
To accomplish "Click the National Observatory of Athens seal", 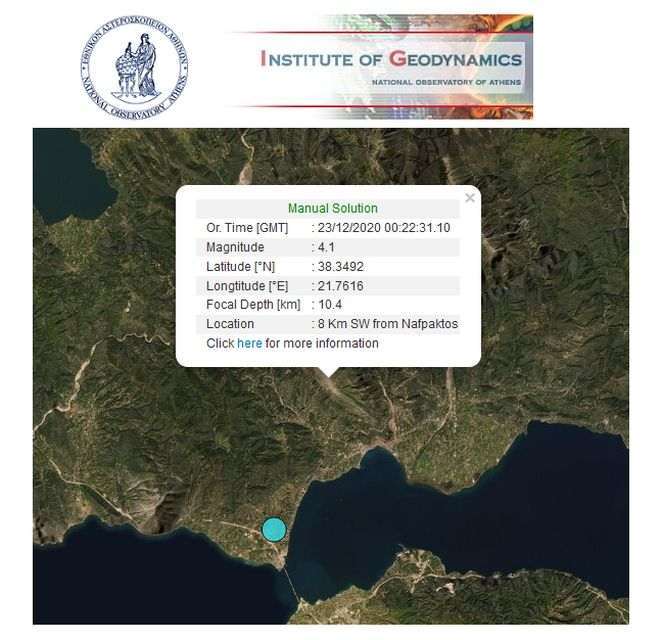I will click(x=134, y=67).
